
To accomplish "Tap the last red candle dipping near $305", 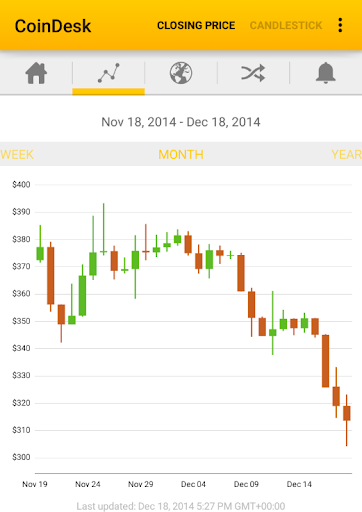I will [347, 420].
